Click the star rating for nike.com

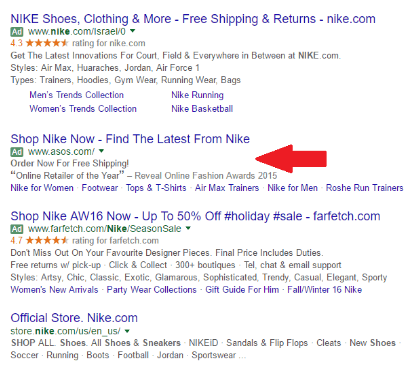click(47, 43)
